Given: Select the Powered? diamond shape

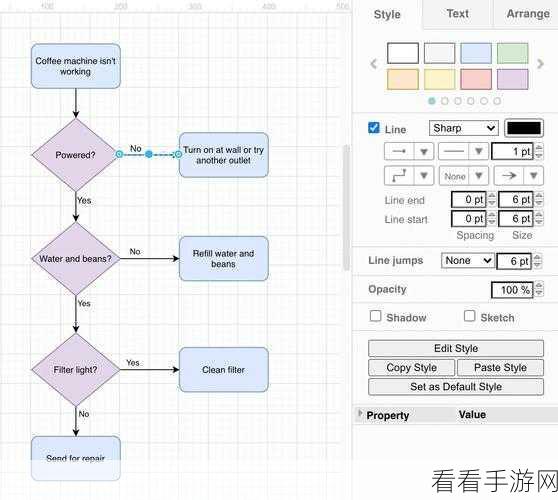Looking at the screenshot, I should (x=75, y=155).
